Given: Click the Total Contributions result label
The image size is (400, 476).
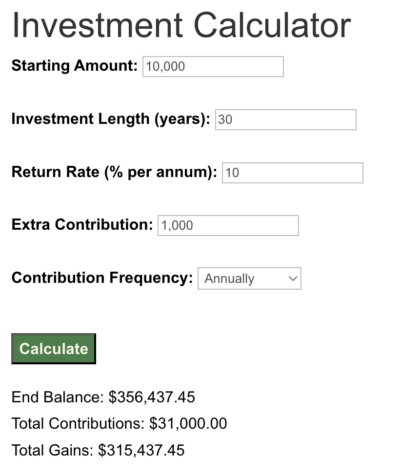Looking at the screenshot, I should (78, 423).
